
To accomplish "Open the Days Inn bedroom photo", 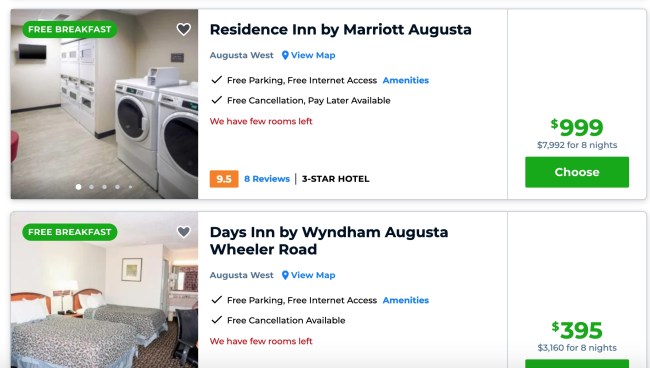I will point(104,290).
